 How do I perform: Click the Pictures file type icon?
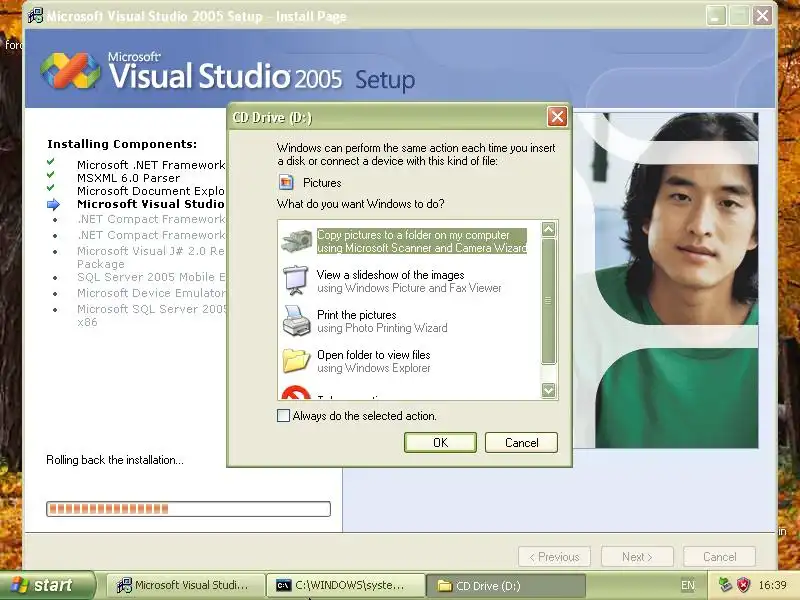coord(286,182)
